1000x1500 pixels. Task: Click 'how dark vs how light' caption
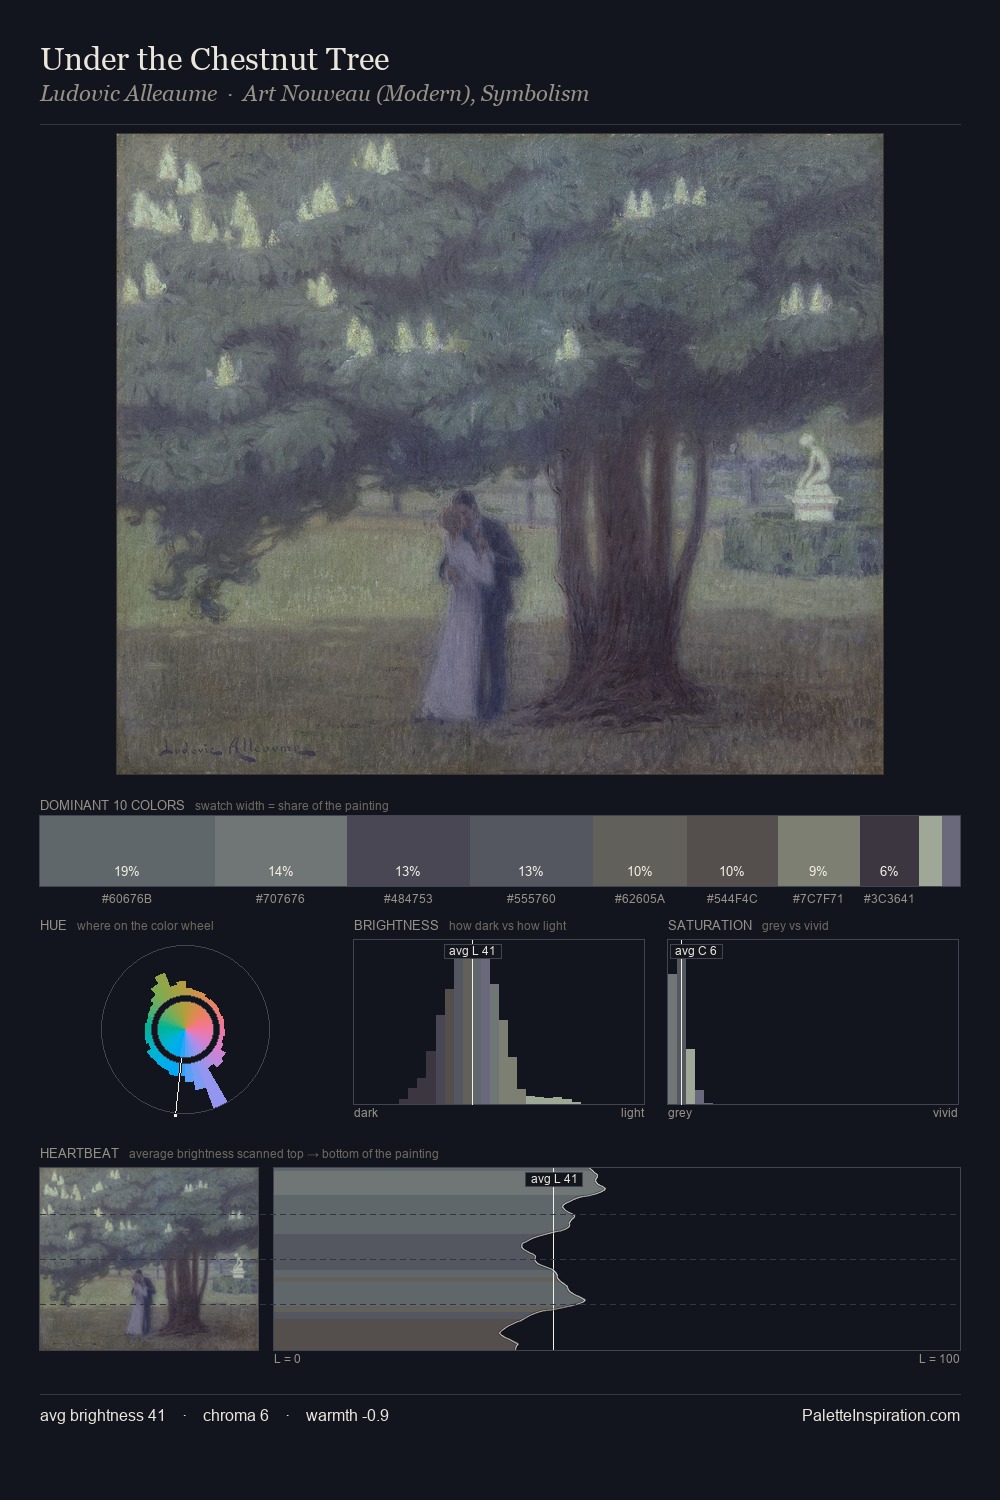pos(508,926)
